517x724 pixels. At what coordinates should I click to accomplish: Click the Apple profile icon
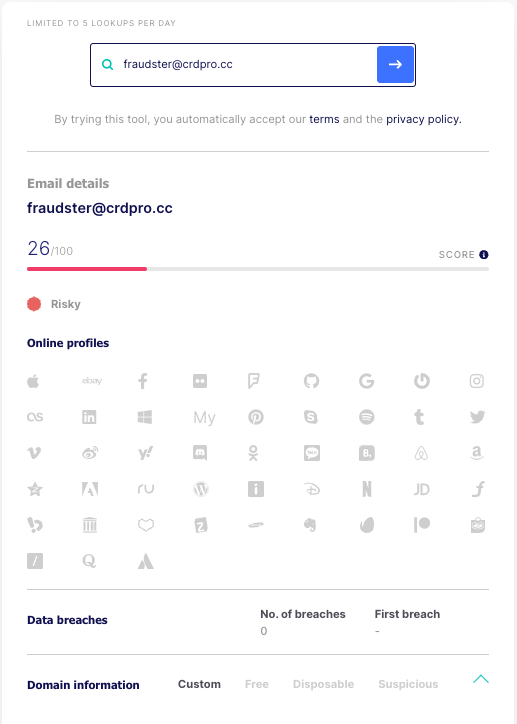[x=33, y=381]
